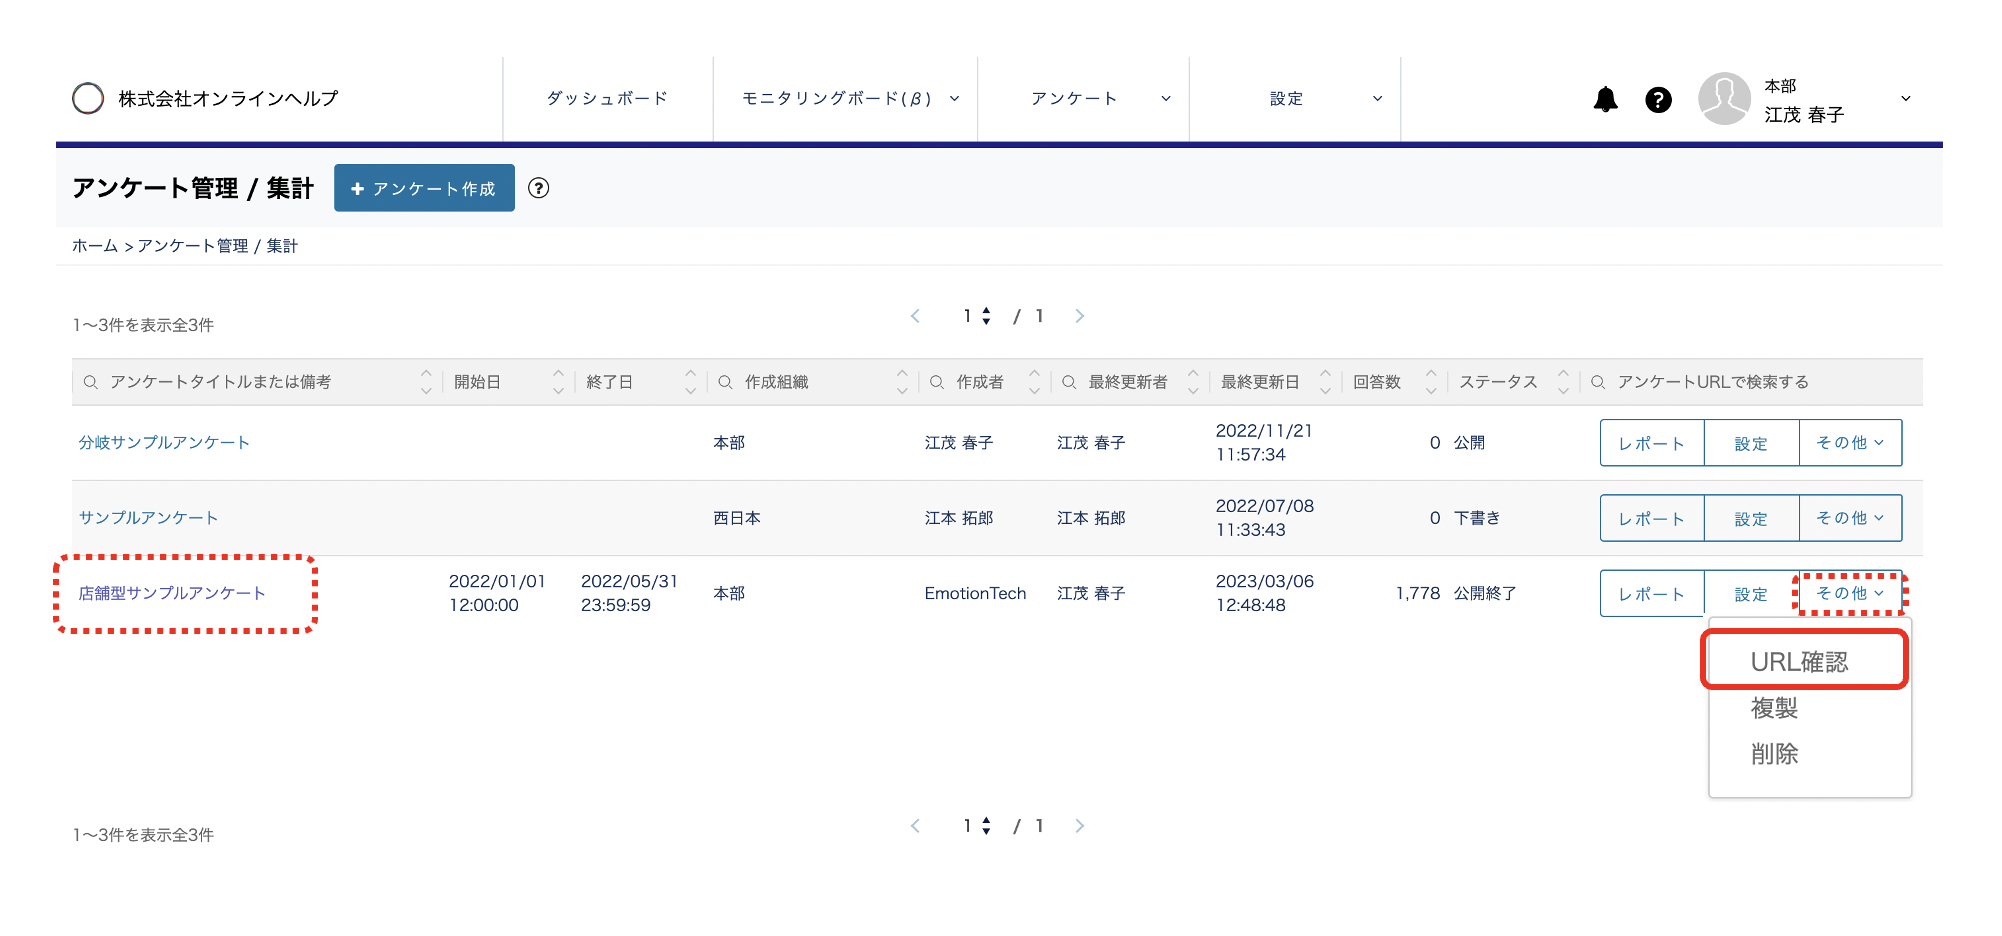Open その他 dropdown for 分岐サンプルアンケート
2002x936 pixels.
tap(1850, 443)
